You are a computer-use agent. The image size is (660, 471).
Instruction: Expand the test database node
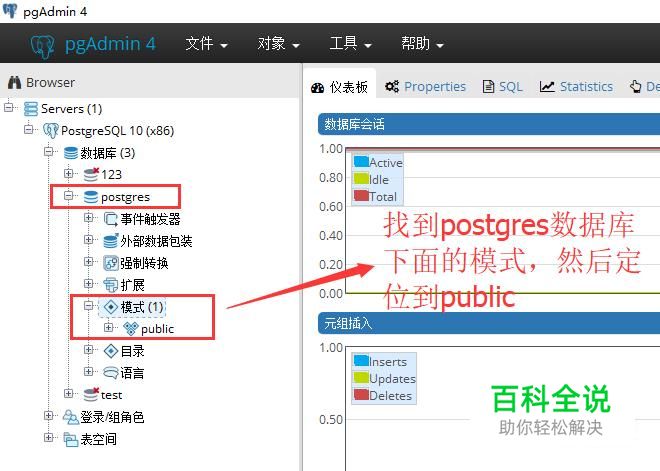(69, 393)
